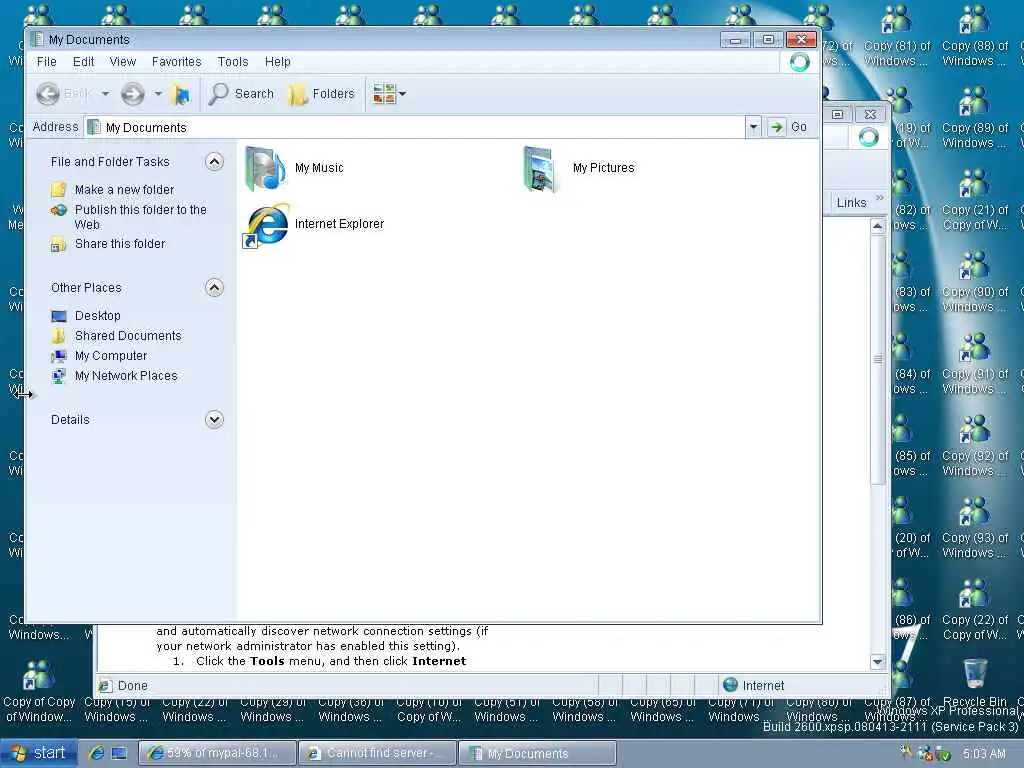1024x768 pixels.
Task: Expand the Details section
Action: 214,419
